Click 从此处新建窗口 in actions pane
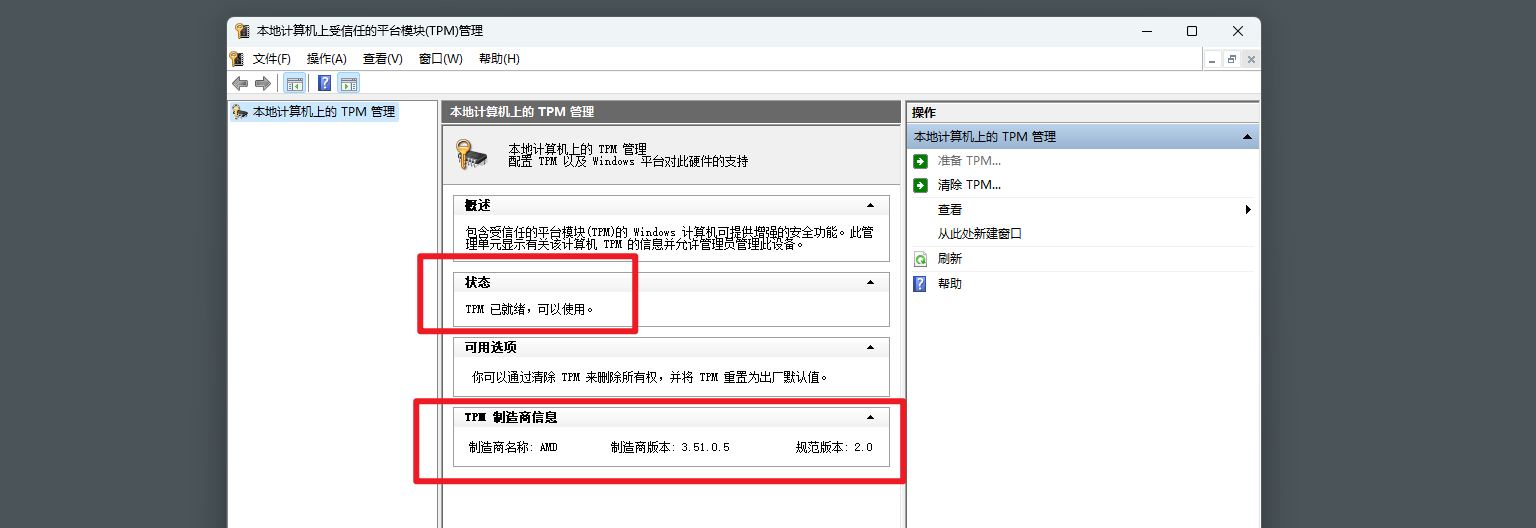 pos(979,234)
